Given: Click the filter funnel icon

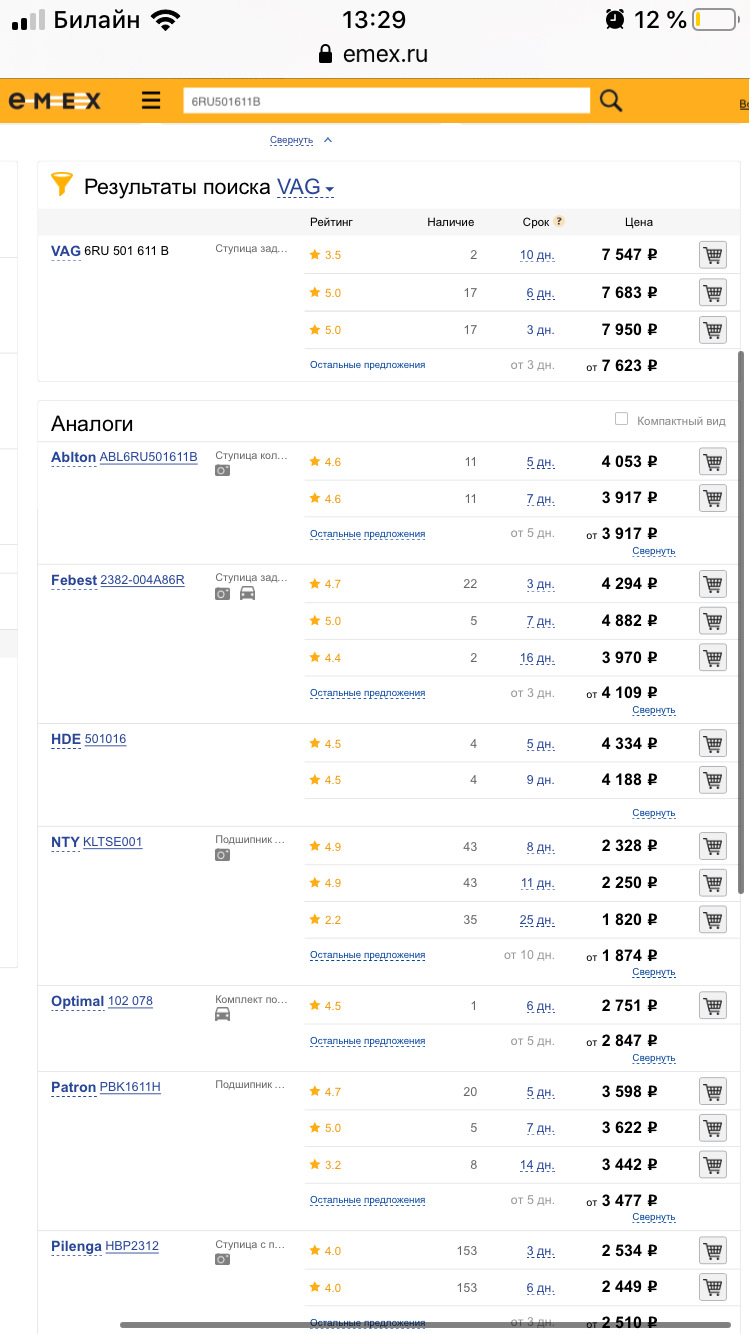Looking at the screenshot, I should [x=62, y=184].
